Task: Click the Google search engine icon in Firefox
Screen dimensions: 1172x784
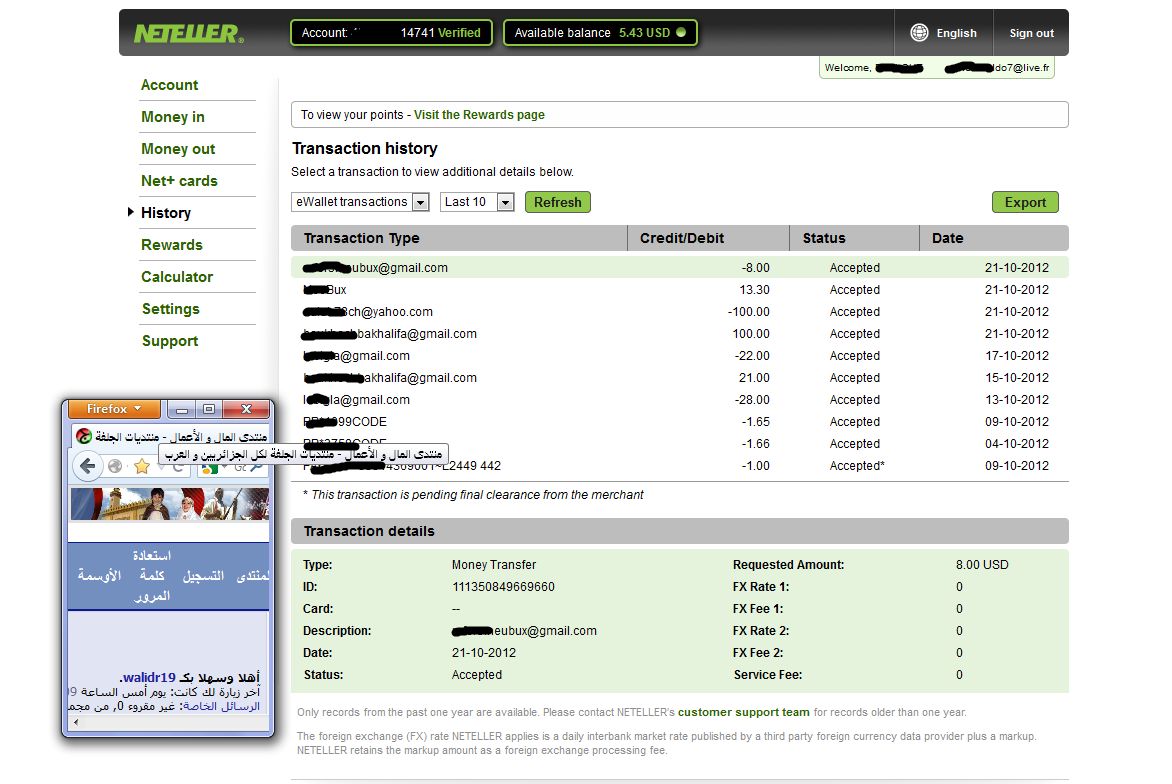Action: [210, 469]
